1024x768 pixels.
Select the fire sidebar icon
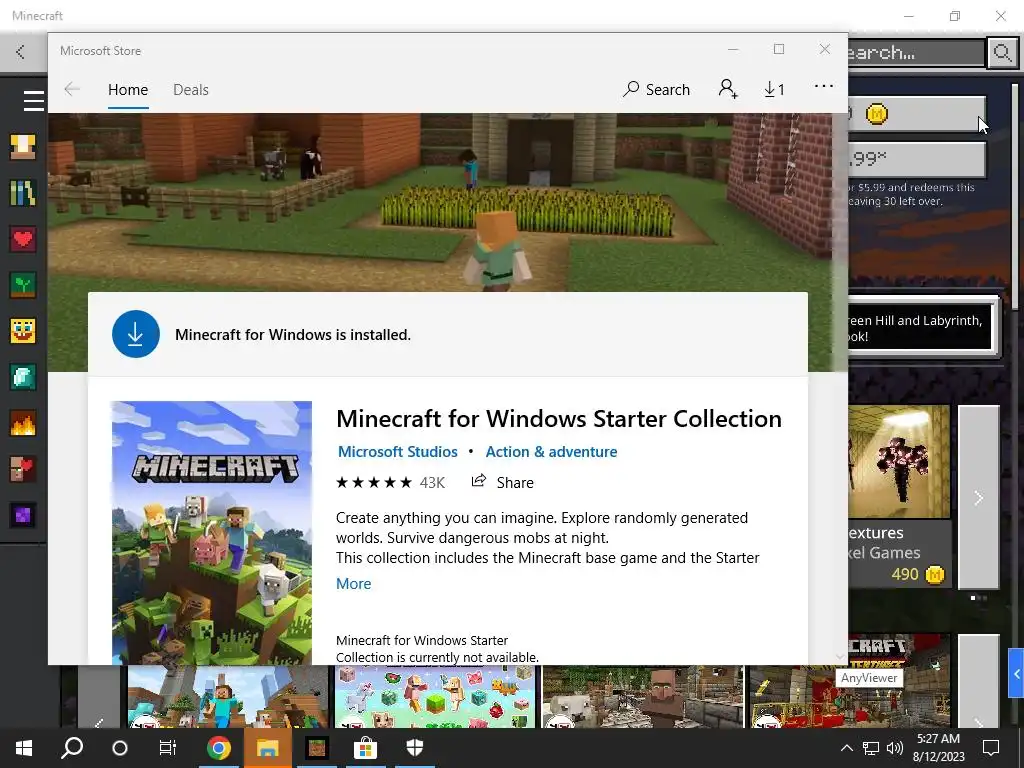[x=23, y=424]
